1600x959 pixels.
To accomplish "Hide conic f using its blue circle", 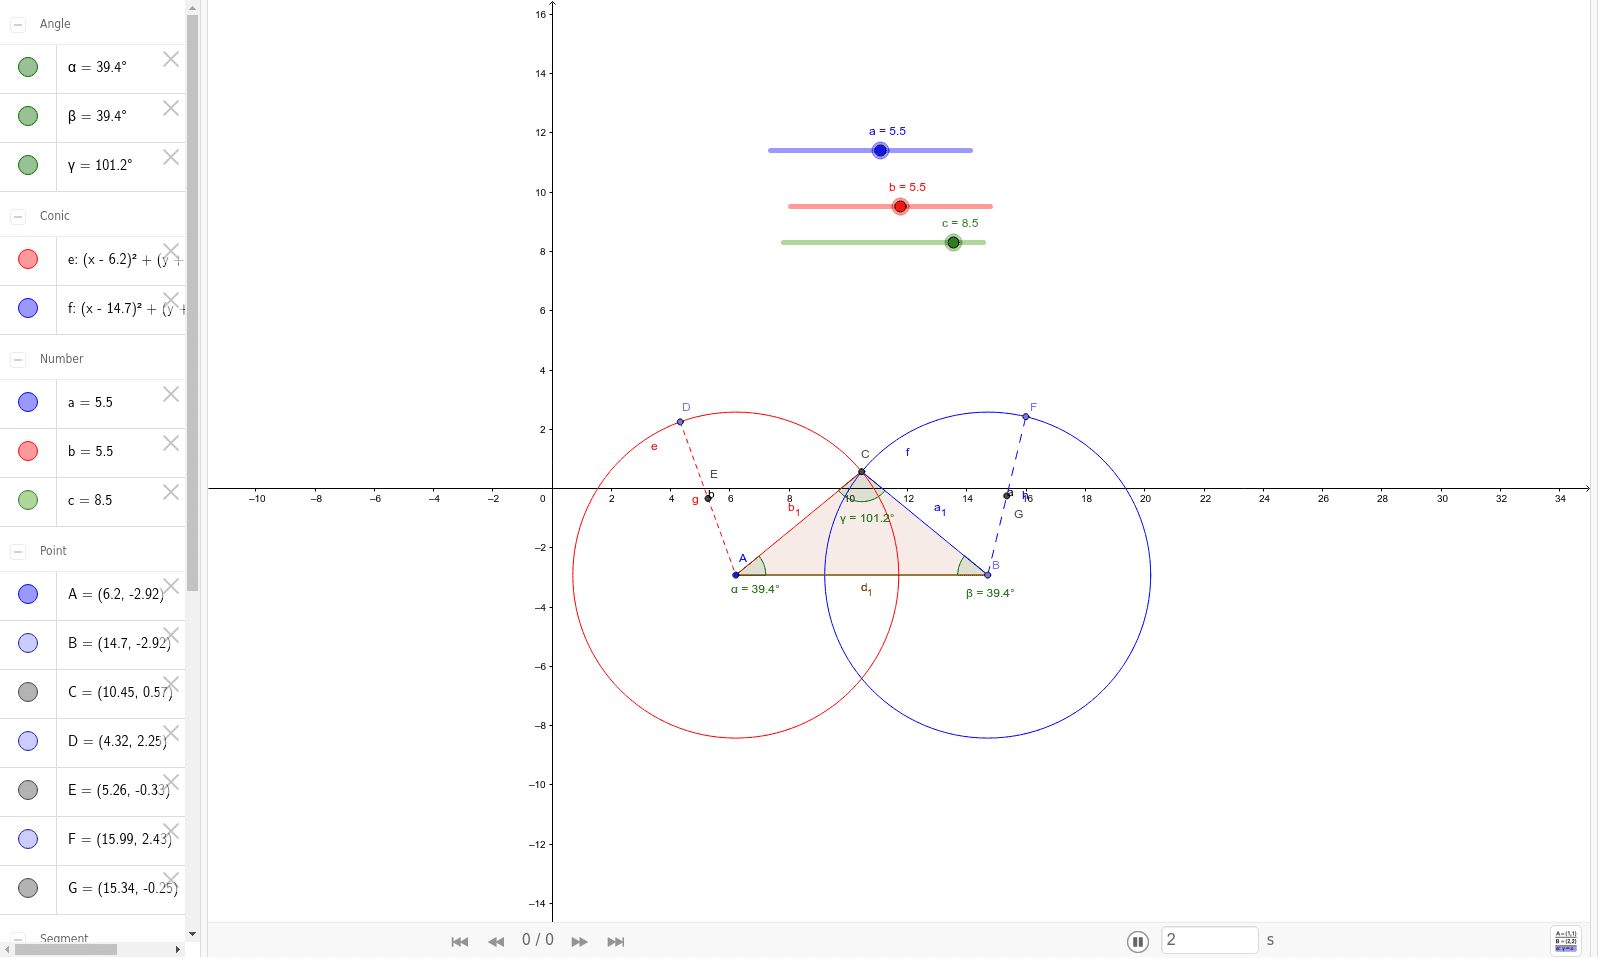I will (28, 308).
